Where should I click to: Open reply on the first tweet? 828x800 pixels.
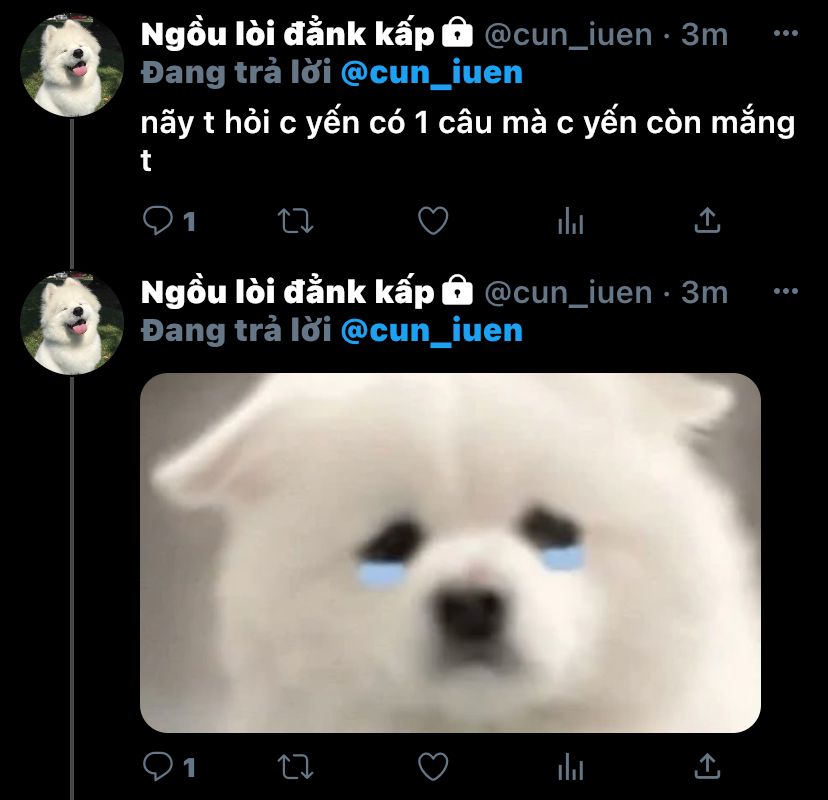click(x=157, y=220)
